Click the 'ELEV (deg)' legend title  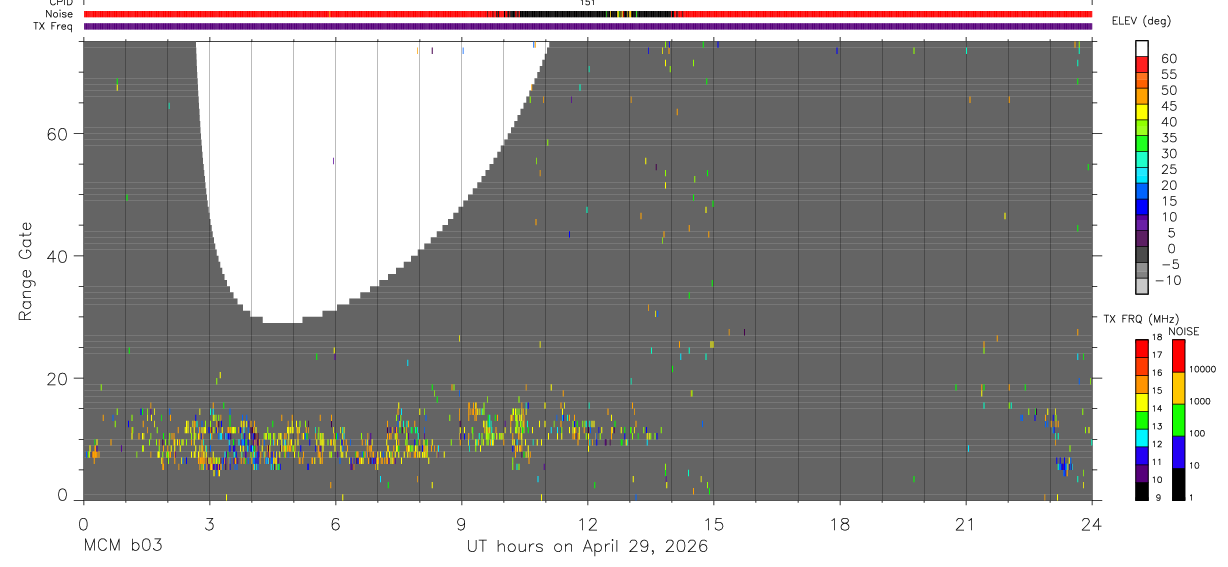click(1142, 21)
